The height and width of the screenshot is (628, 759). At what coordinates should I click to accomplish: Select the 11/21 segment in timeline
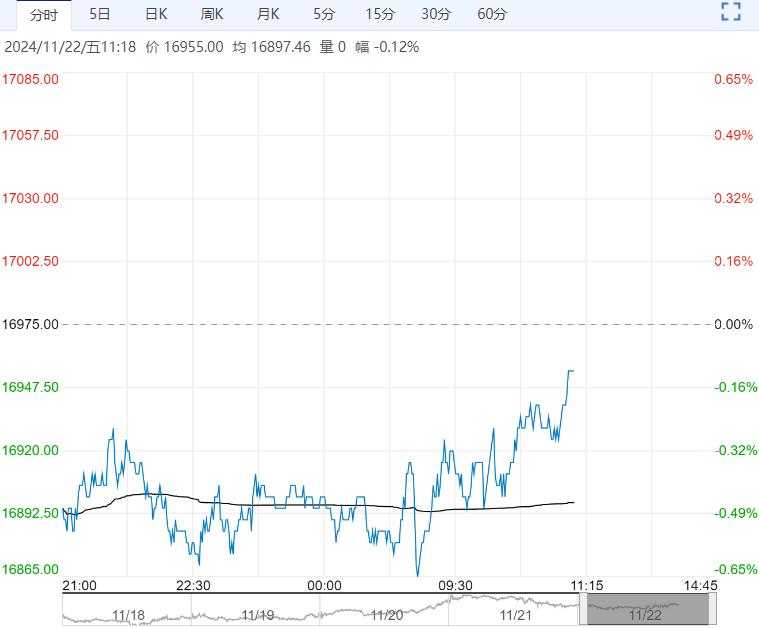click(515, 614)
